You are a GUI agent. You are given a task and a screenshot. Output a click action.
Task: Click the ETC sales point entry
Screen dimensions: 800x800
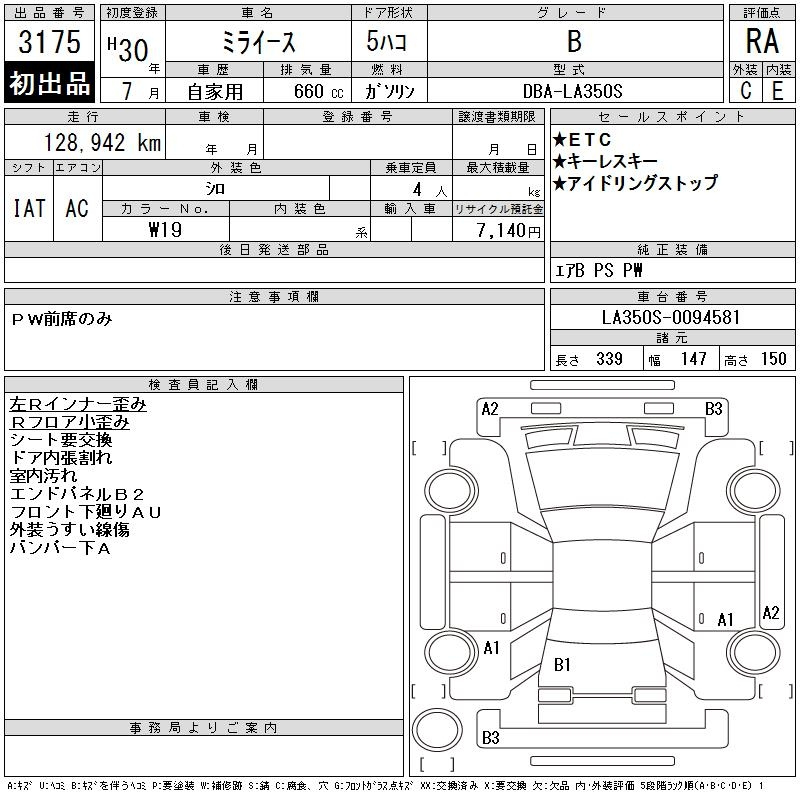[x=582, y=139]
